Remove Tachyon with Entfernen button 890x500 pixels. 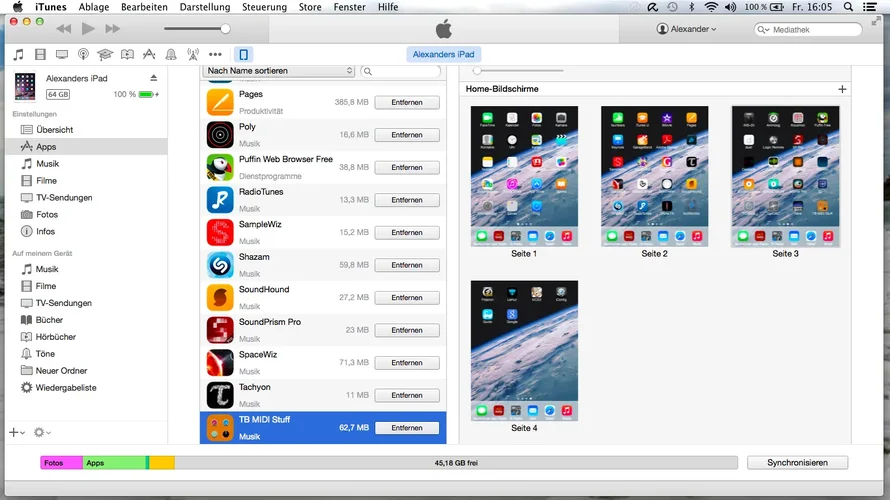click(x=407, y=395)
